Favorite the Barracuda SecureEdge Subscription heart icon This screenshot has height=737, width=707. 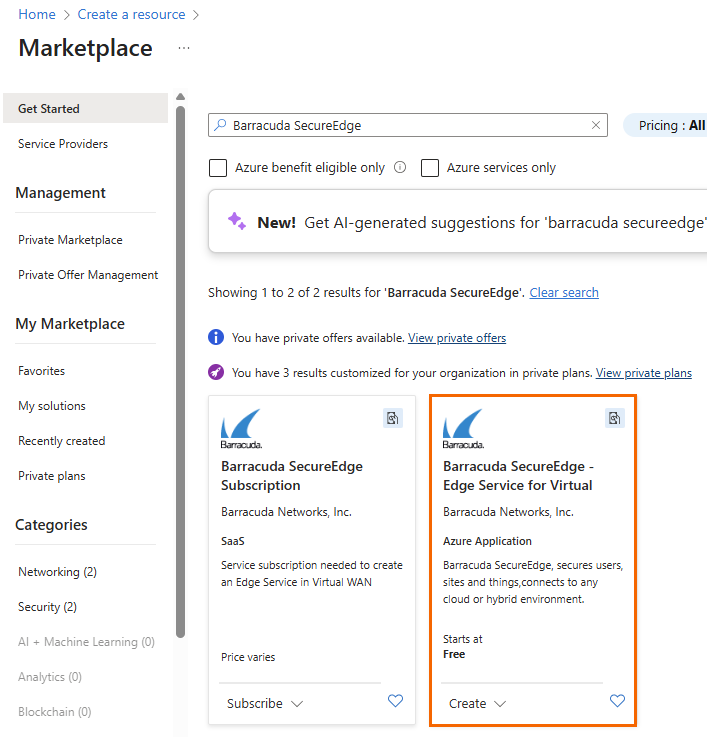click(395, 701)
